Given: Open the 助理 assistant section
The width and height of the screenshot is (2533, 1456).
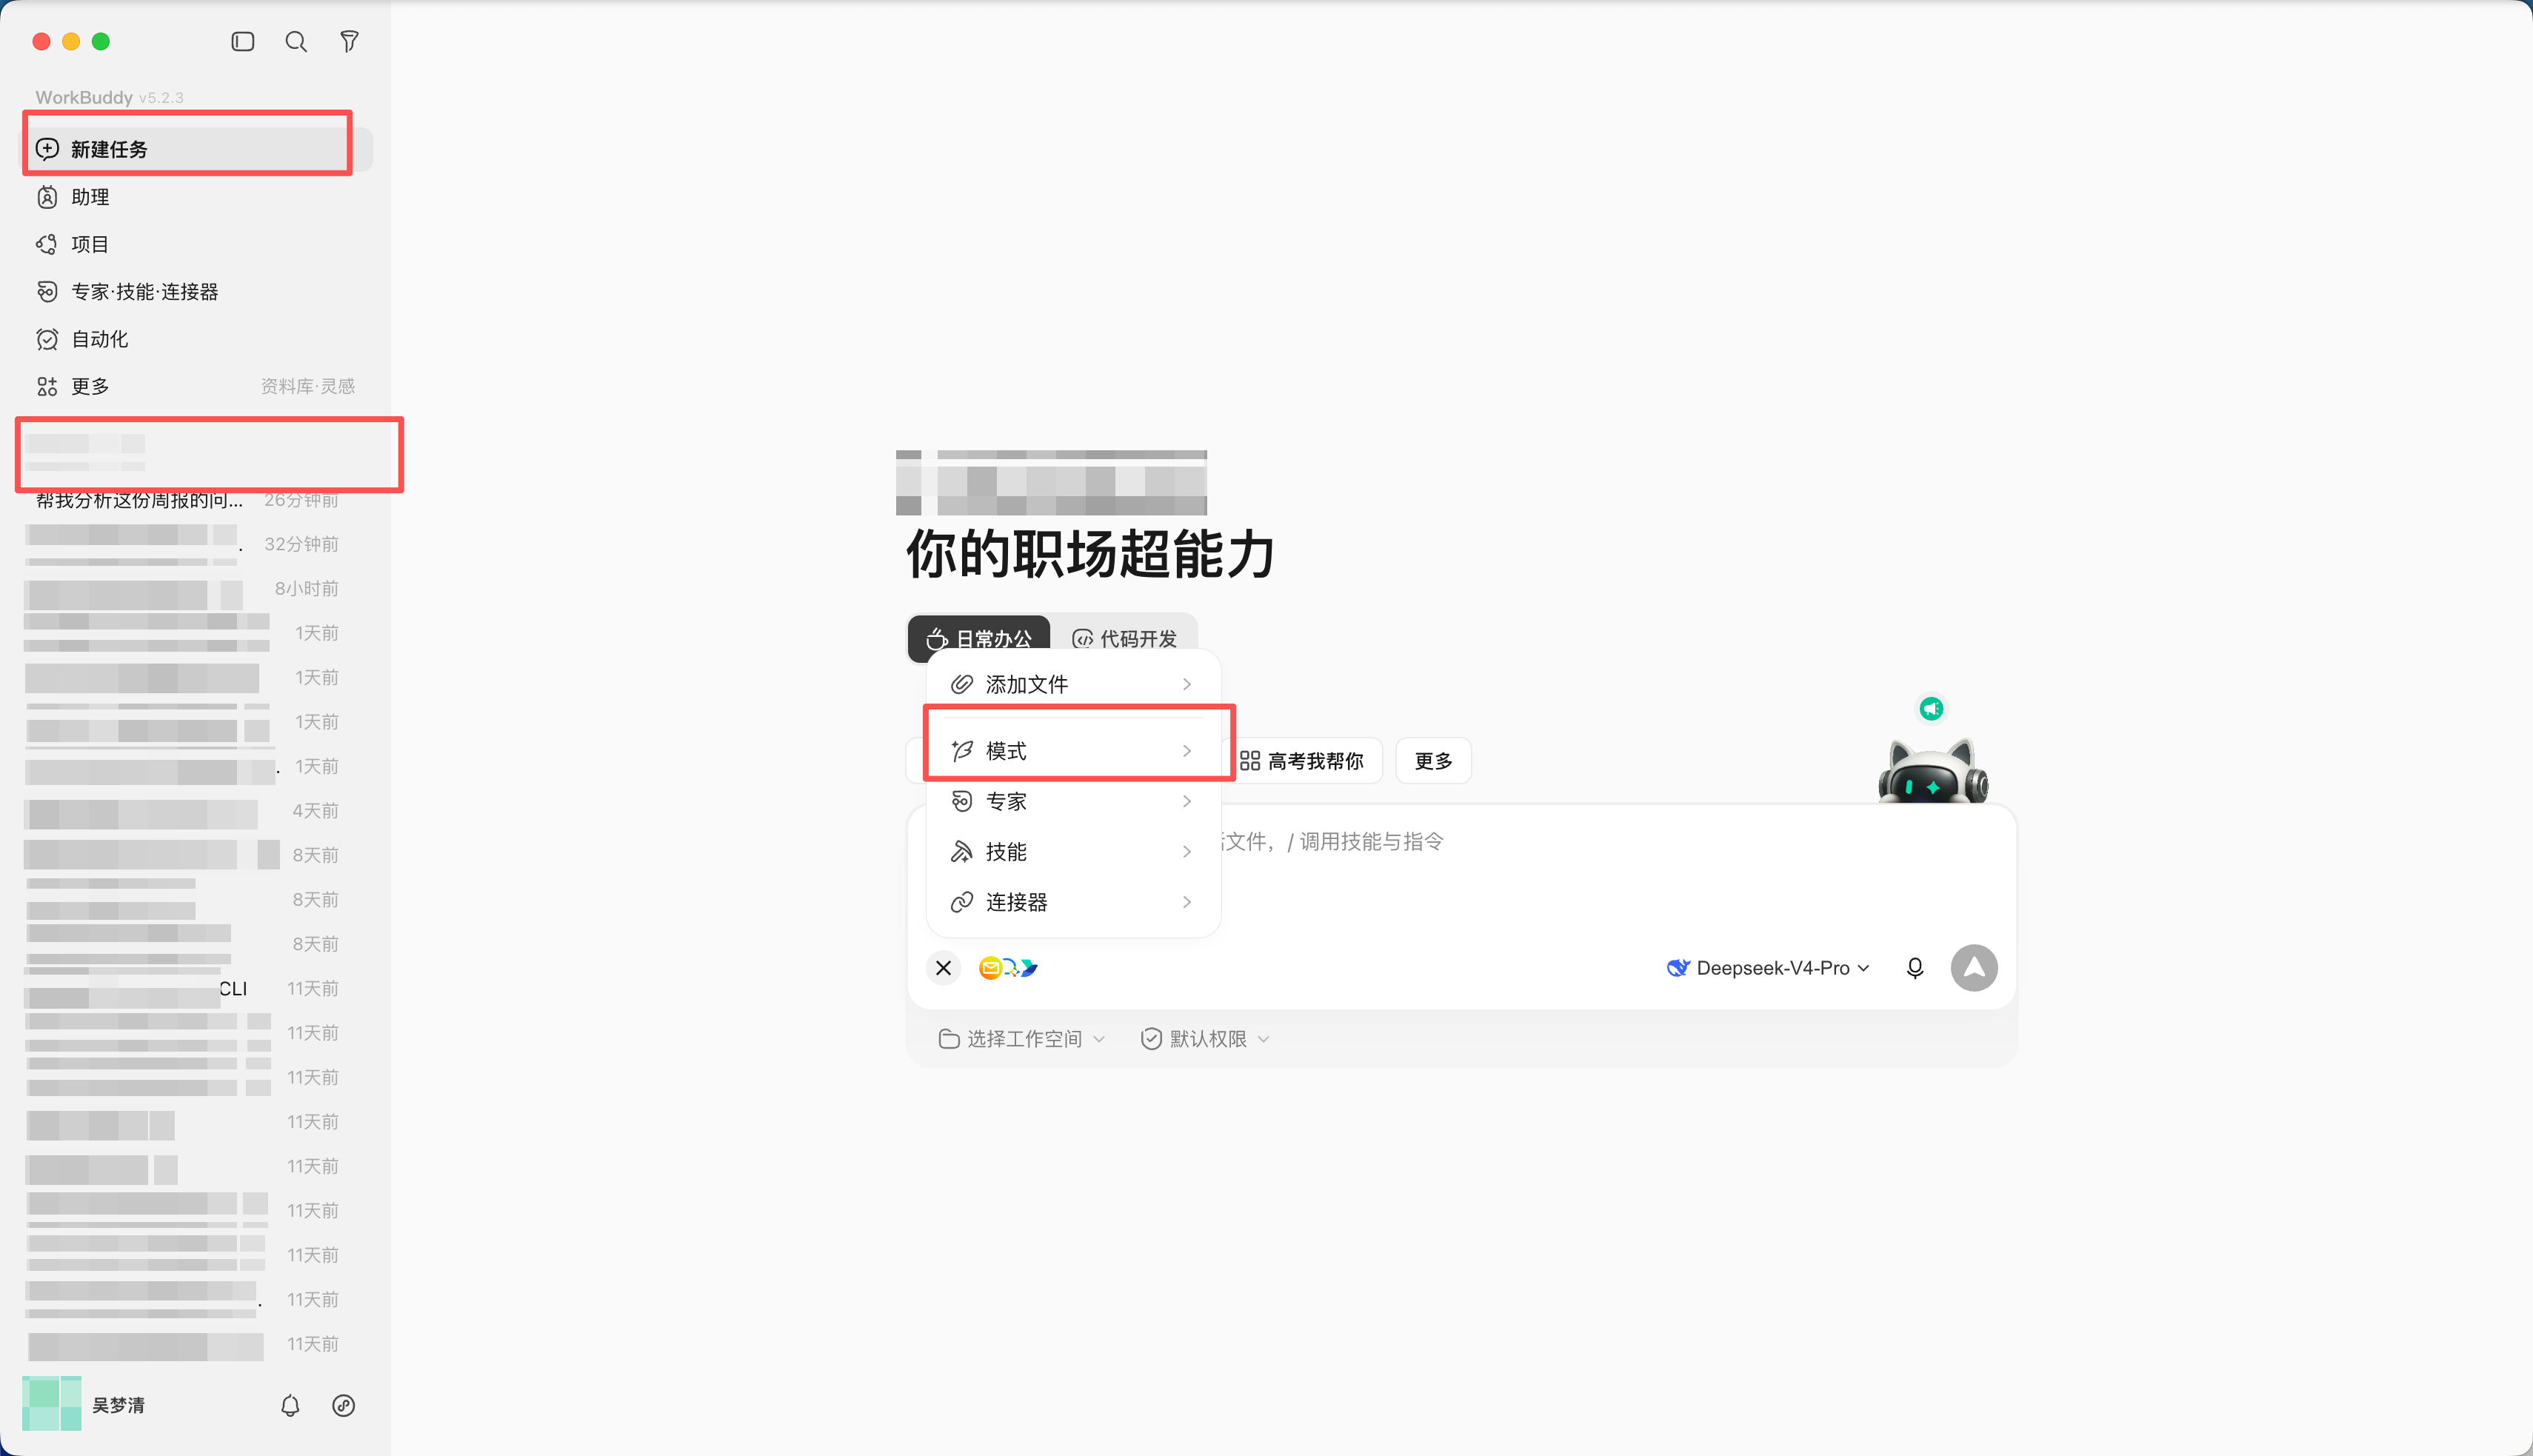Looking at the screenshot, I should coord(198,197).
